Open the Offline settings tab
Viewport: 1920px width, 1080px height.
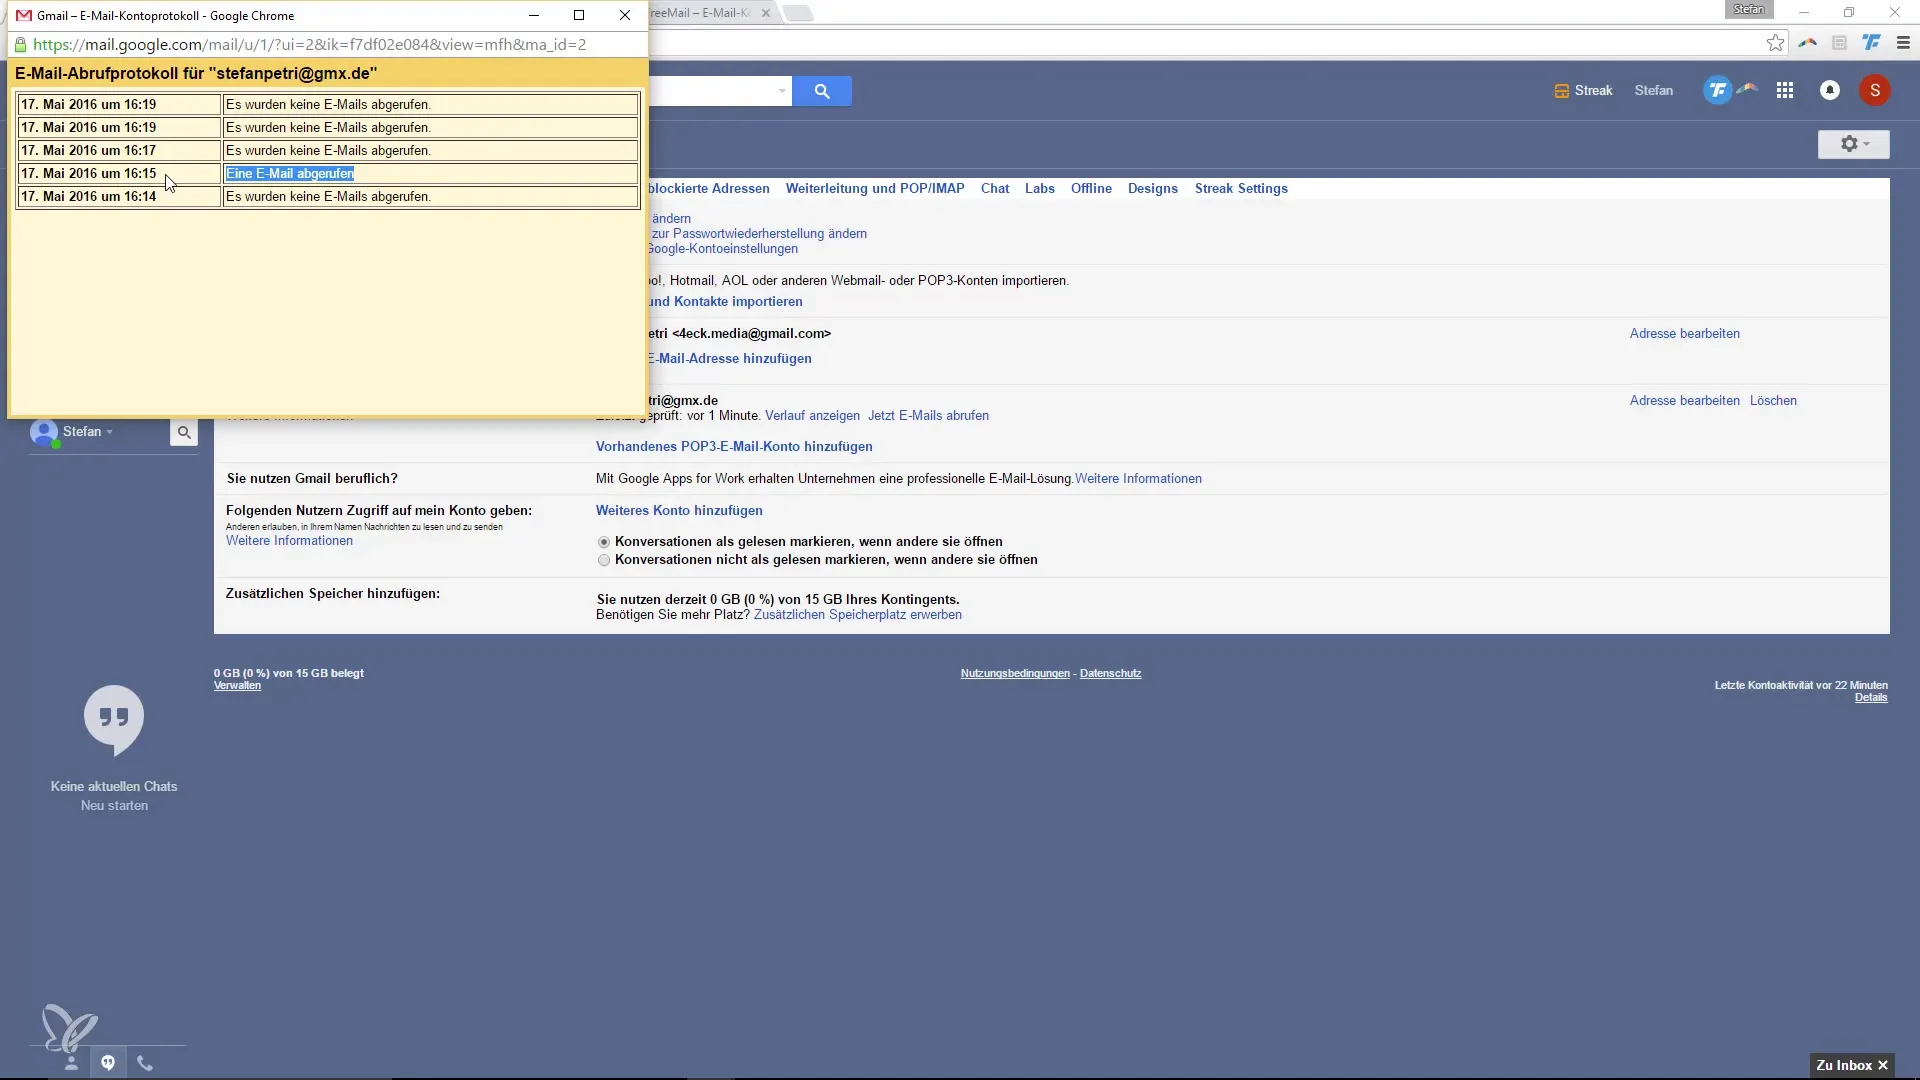[1091, 188]
